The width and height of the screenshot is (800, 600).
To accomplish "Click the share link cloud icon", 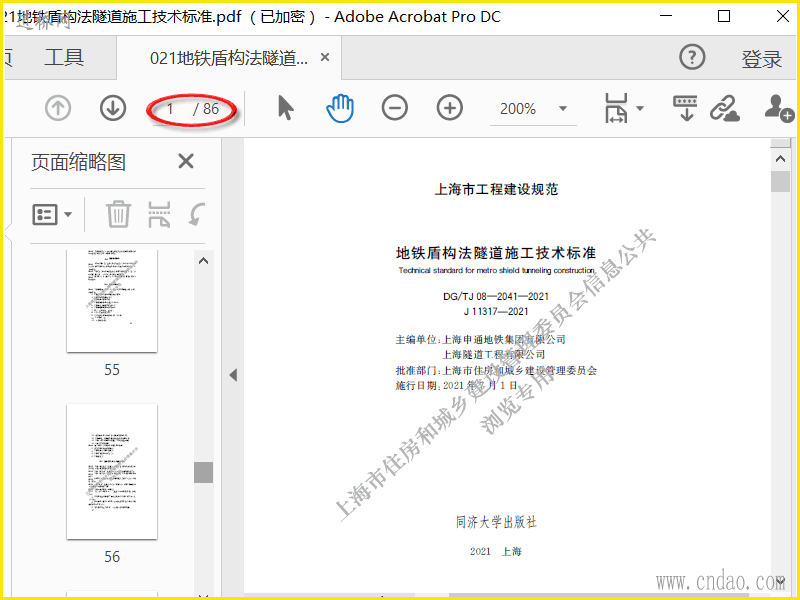I will (725, 108).
